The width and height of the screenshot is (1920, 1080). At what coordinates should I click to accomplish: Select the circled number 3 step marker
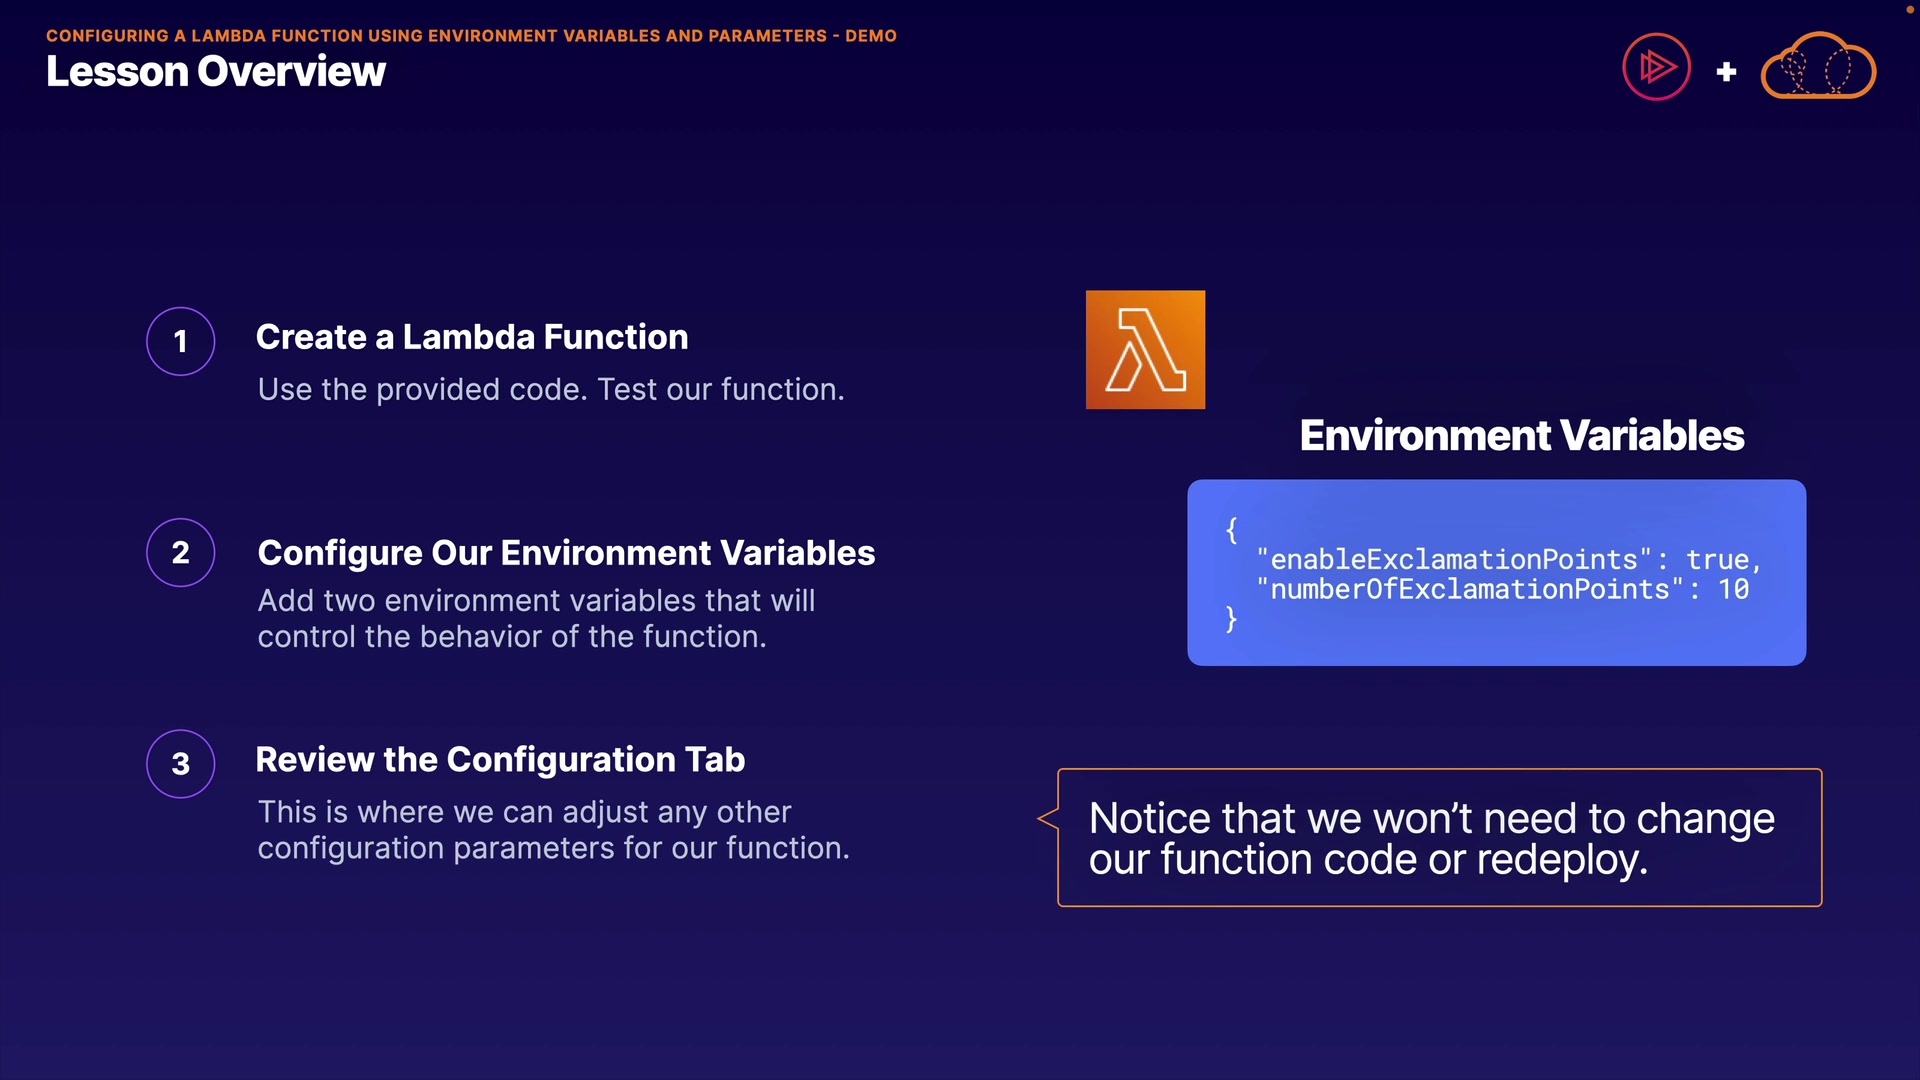click(181, 764)
